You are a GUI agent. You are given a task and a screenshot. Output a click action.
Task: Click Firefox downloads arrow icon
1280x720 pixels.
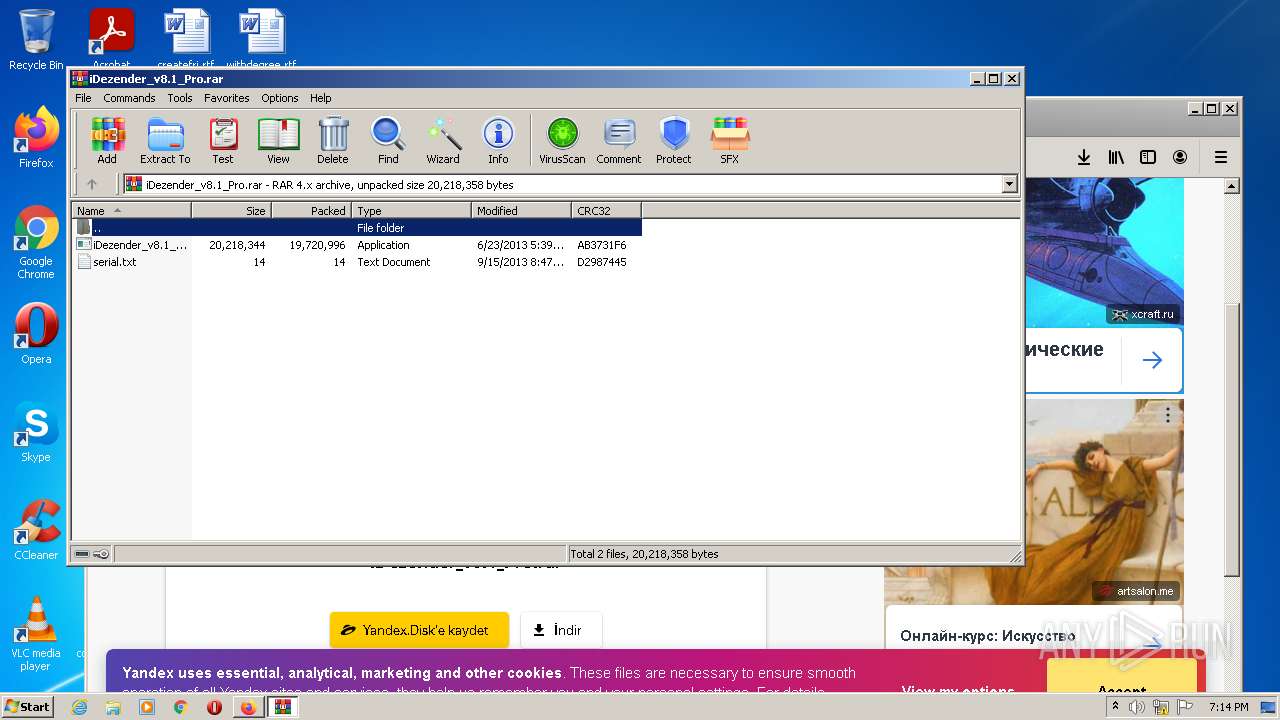point(1083,157)
